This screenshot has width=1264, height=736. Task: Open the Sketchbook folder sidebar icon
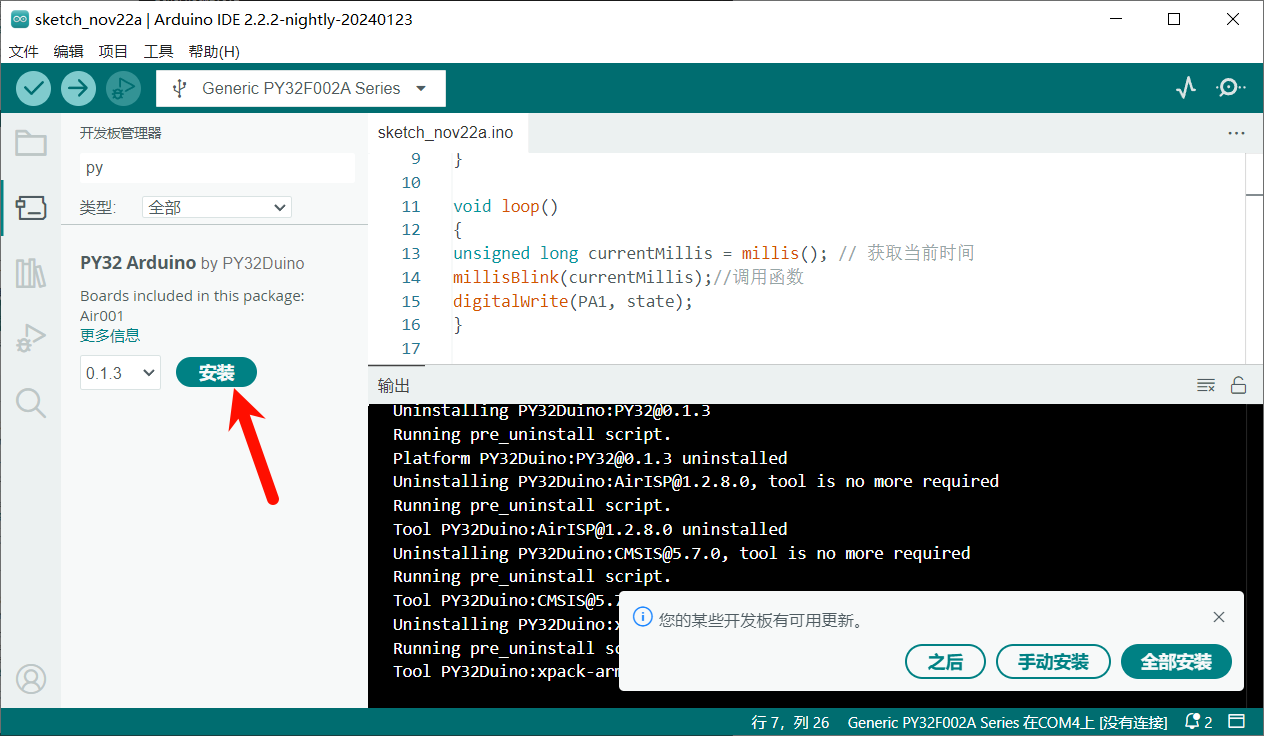point(31,143)
